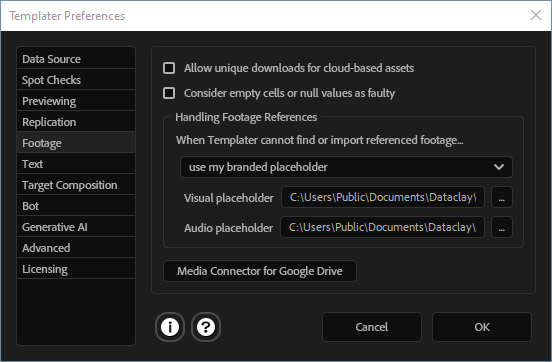Enable unique downloads for cloud-based assets
Viewport: 552px width, 362px height.
169,68
